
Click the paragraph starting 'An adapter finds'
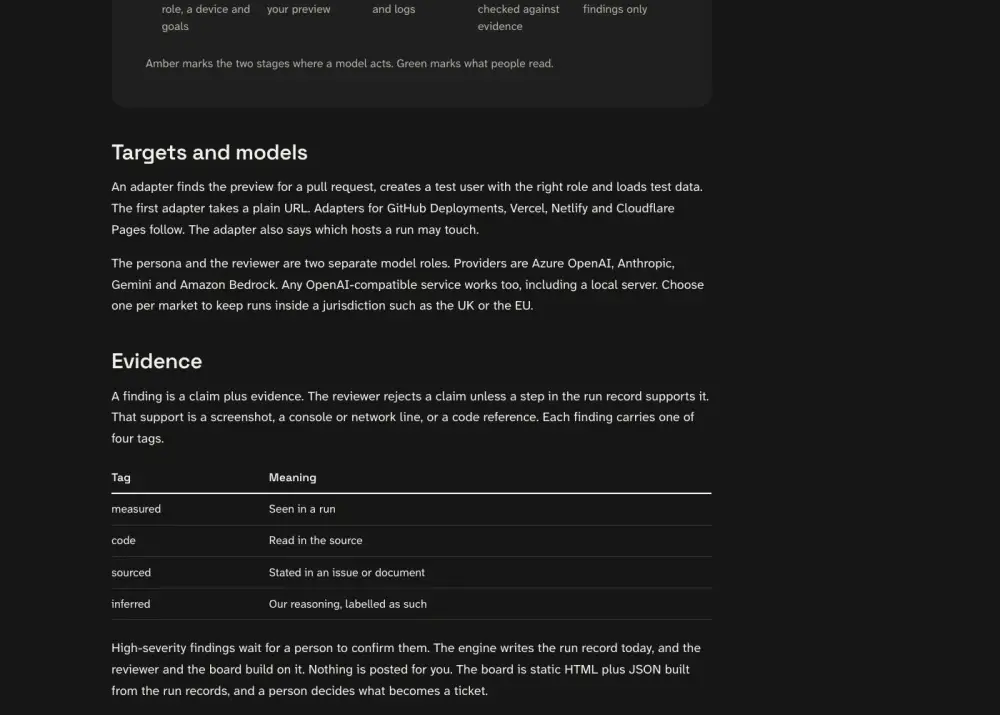click(407, 208)
